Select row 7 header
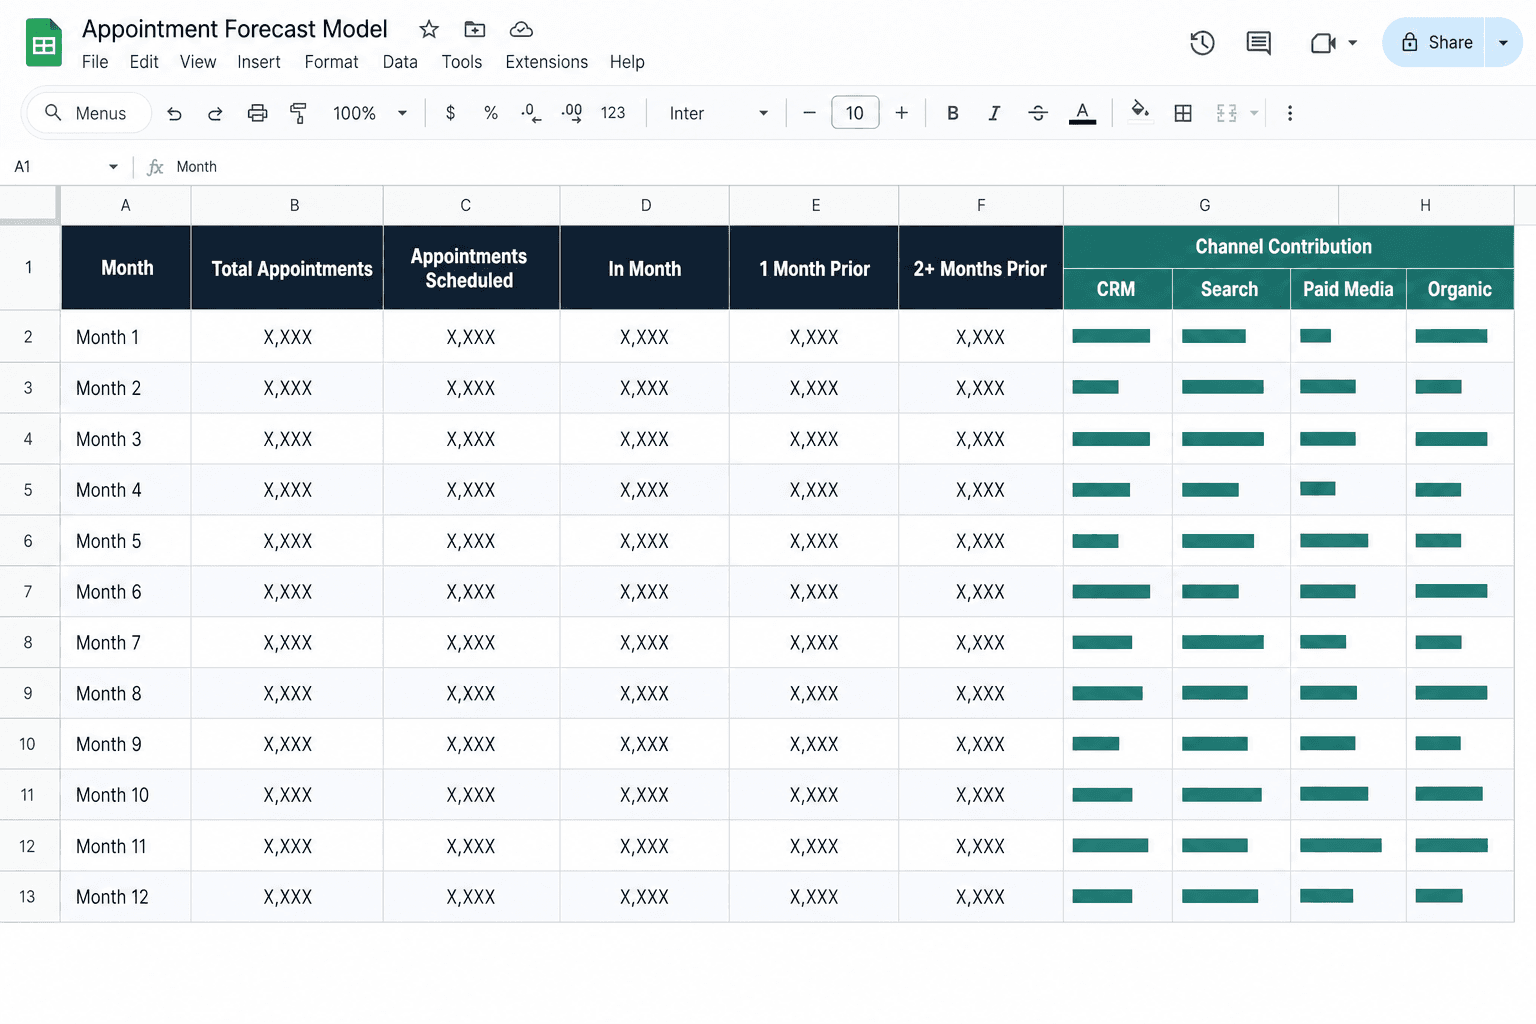The height and width of the screenshot is (1024, 1536). (x=28, y=592)
